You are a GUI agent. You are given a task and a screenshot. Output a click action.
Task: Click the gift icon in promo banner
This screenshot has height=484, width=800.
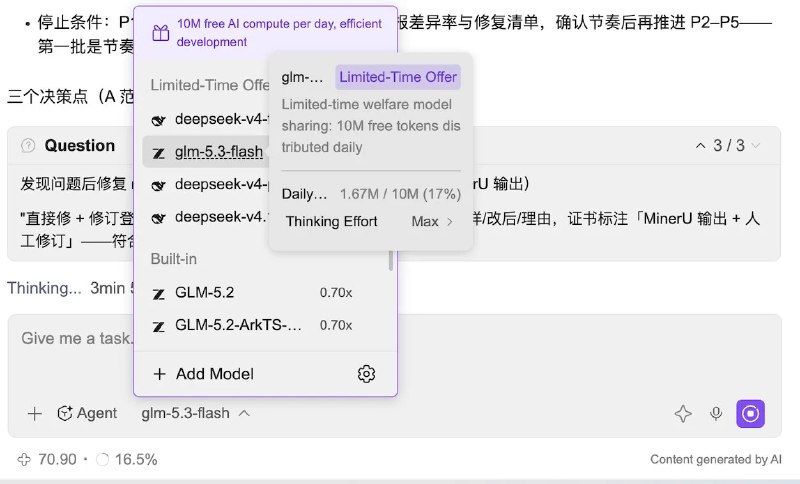tap(161, 33)
